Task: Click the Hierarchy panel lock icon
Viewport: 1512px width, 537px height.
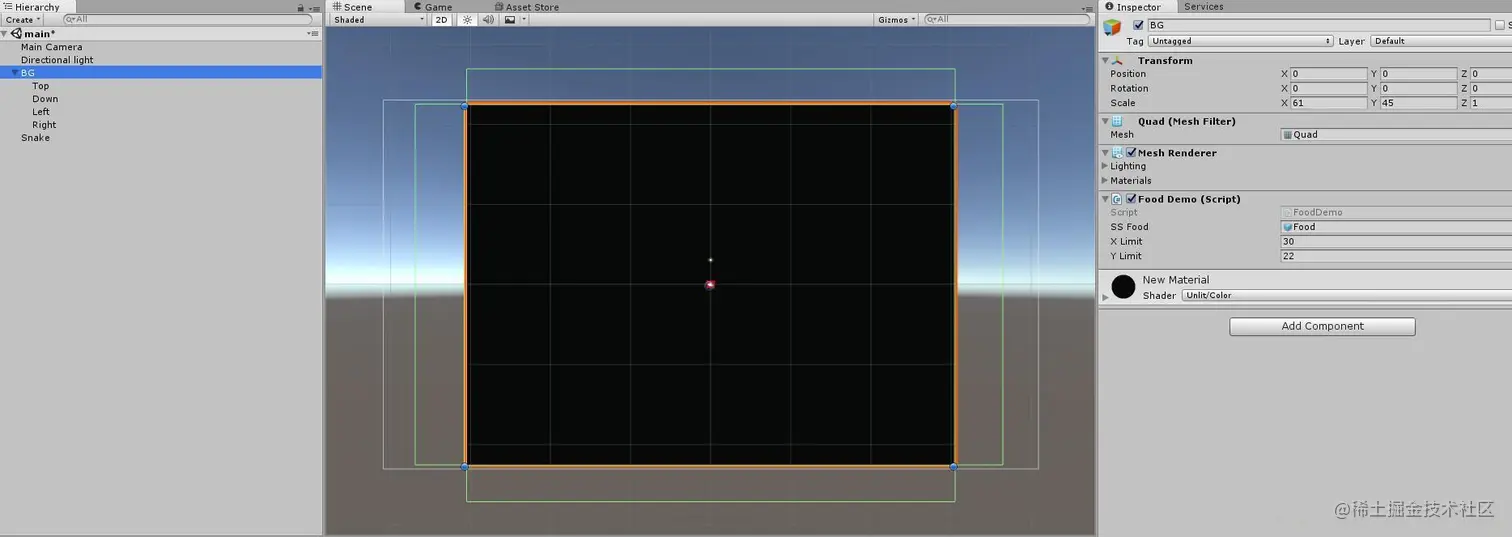Action: (x=300, y=7)
